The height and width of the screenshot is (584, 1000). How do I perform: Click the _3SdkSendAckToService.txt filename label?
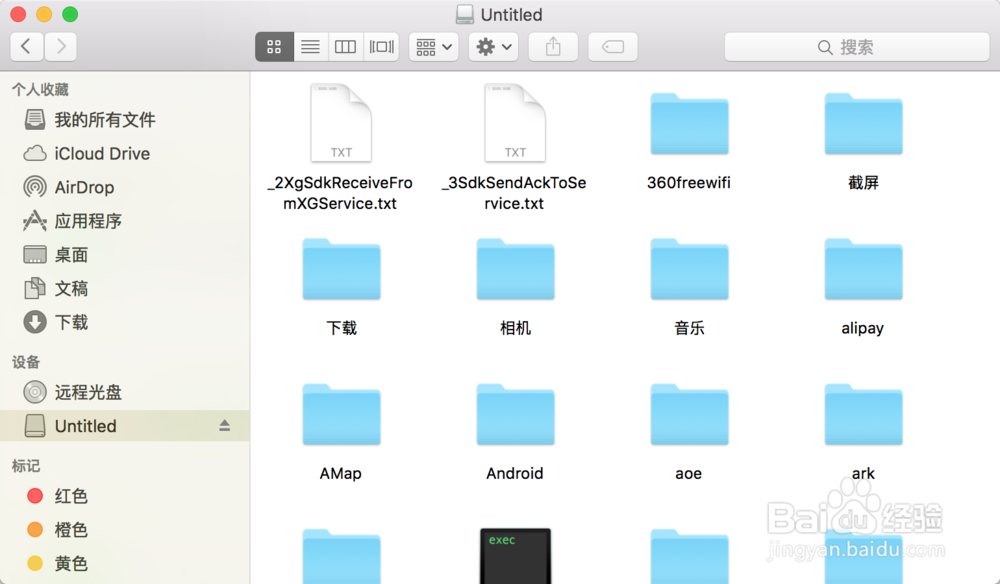[x=514, y=193]
